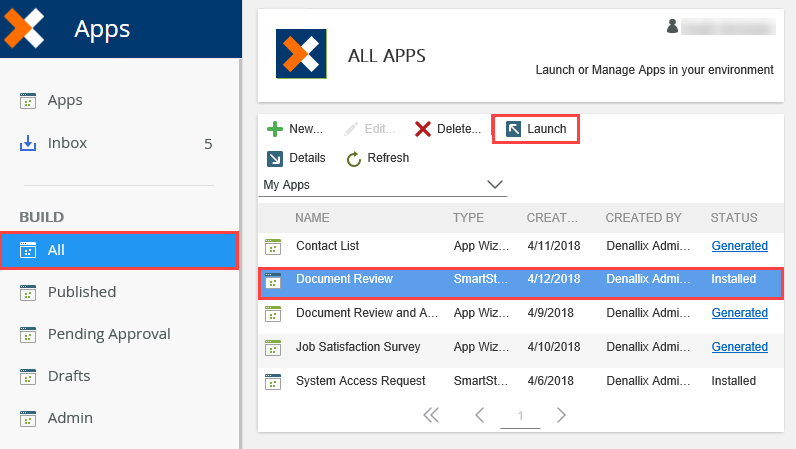Click the user profile icon
The image size is (796, 449).
coord(673,26)
